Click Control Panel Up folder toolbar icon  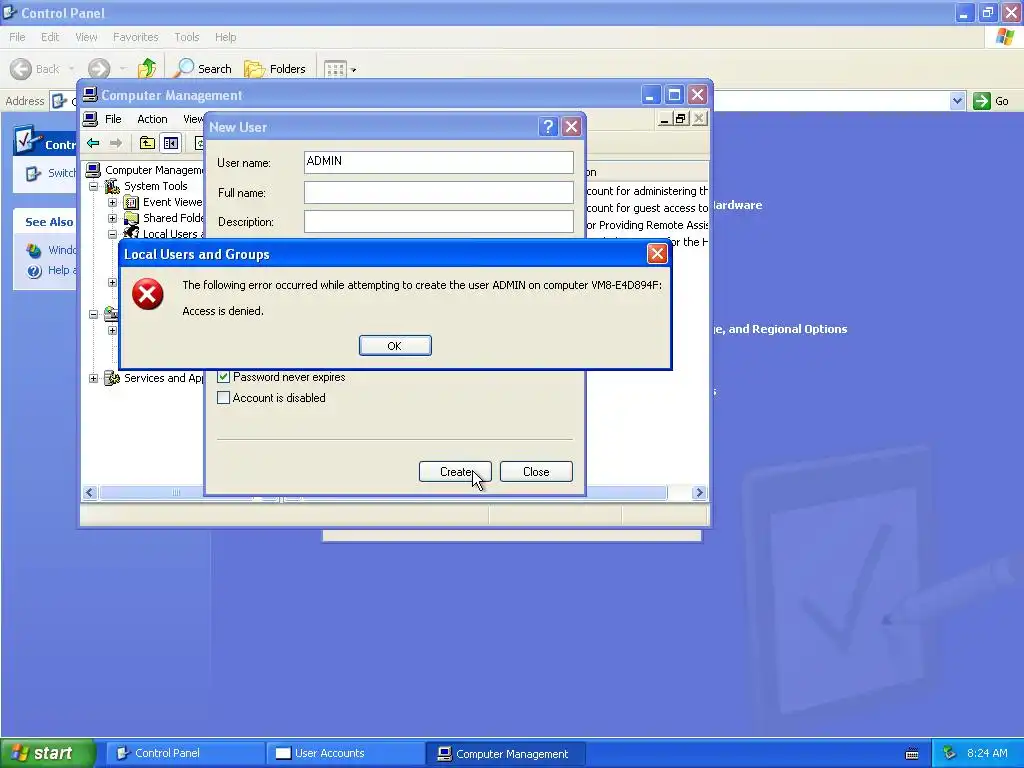coord(147,69)
